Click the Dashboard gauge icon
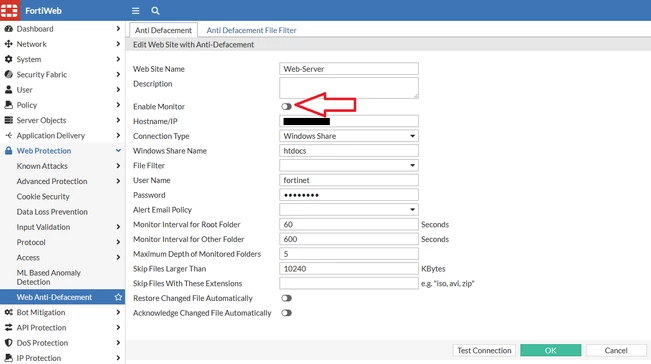 coord(8,29)
